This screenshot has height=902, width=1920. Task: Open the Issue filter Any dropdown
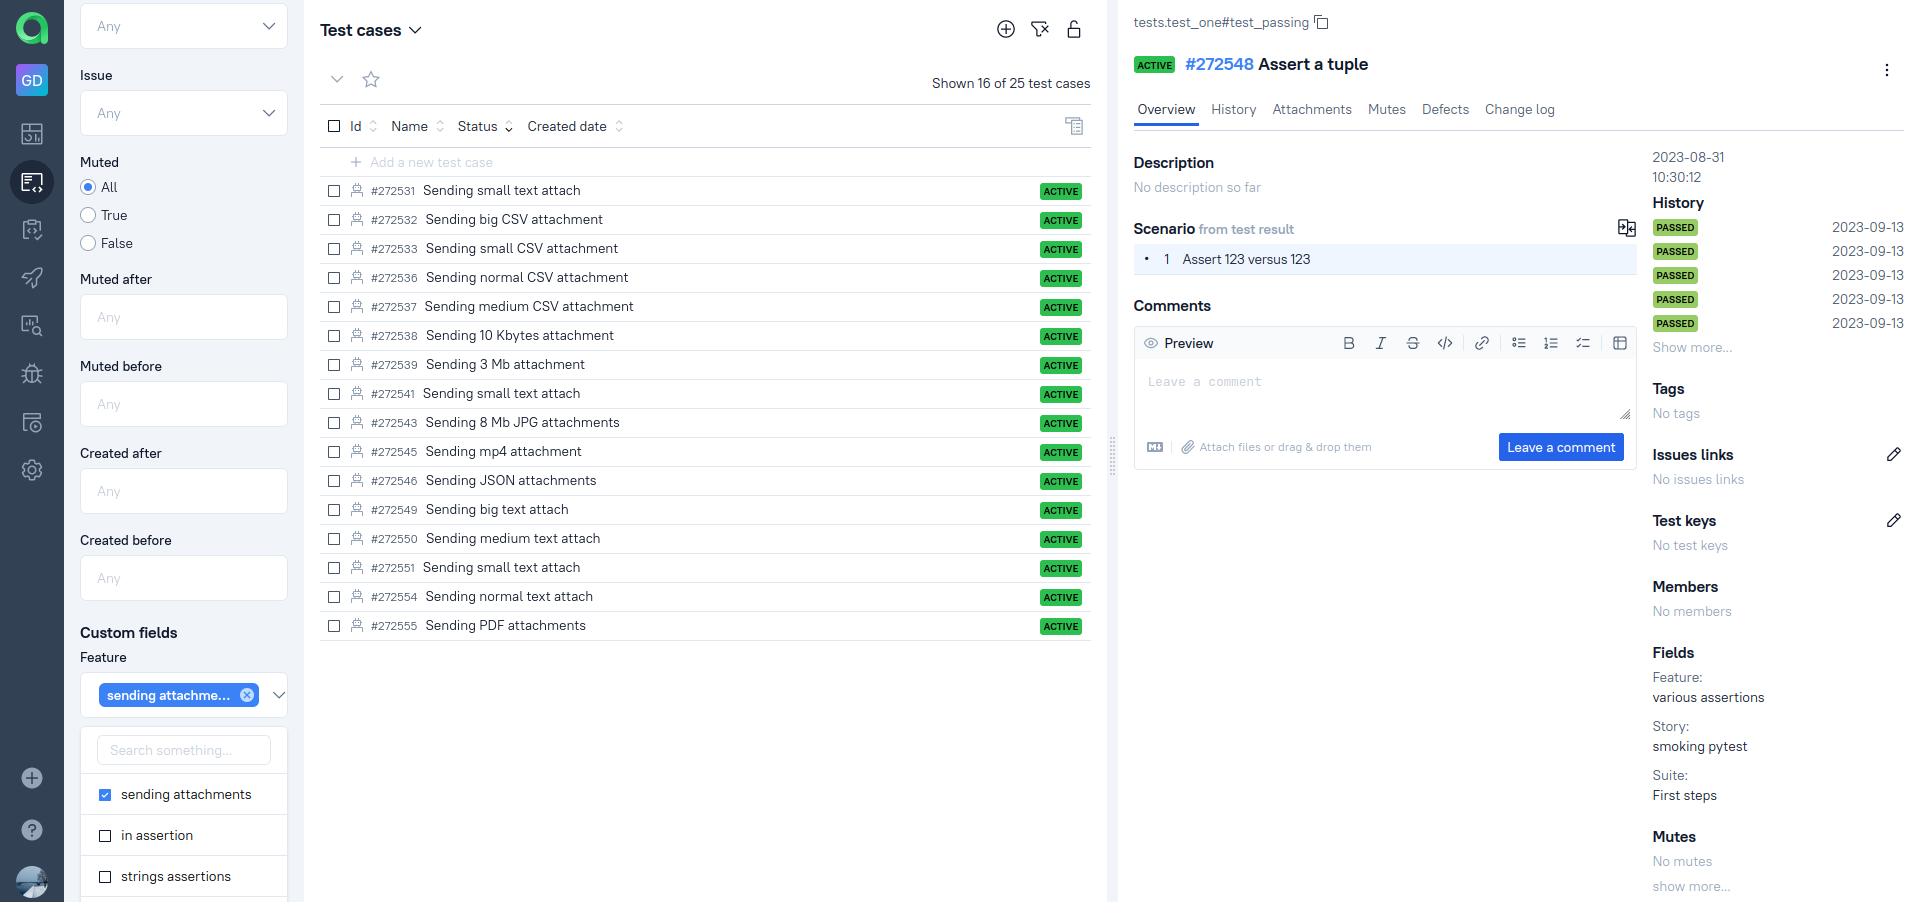tap(183, 113)
